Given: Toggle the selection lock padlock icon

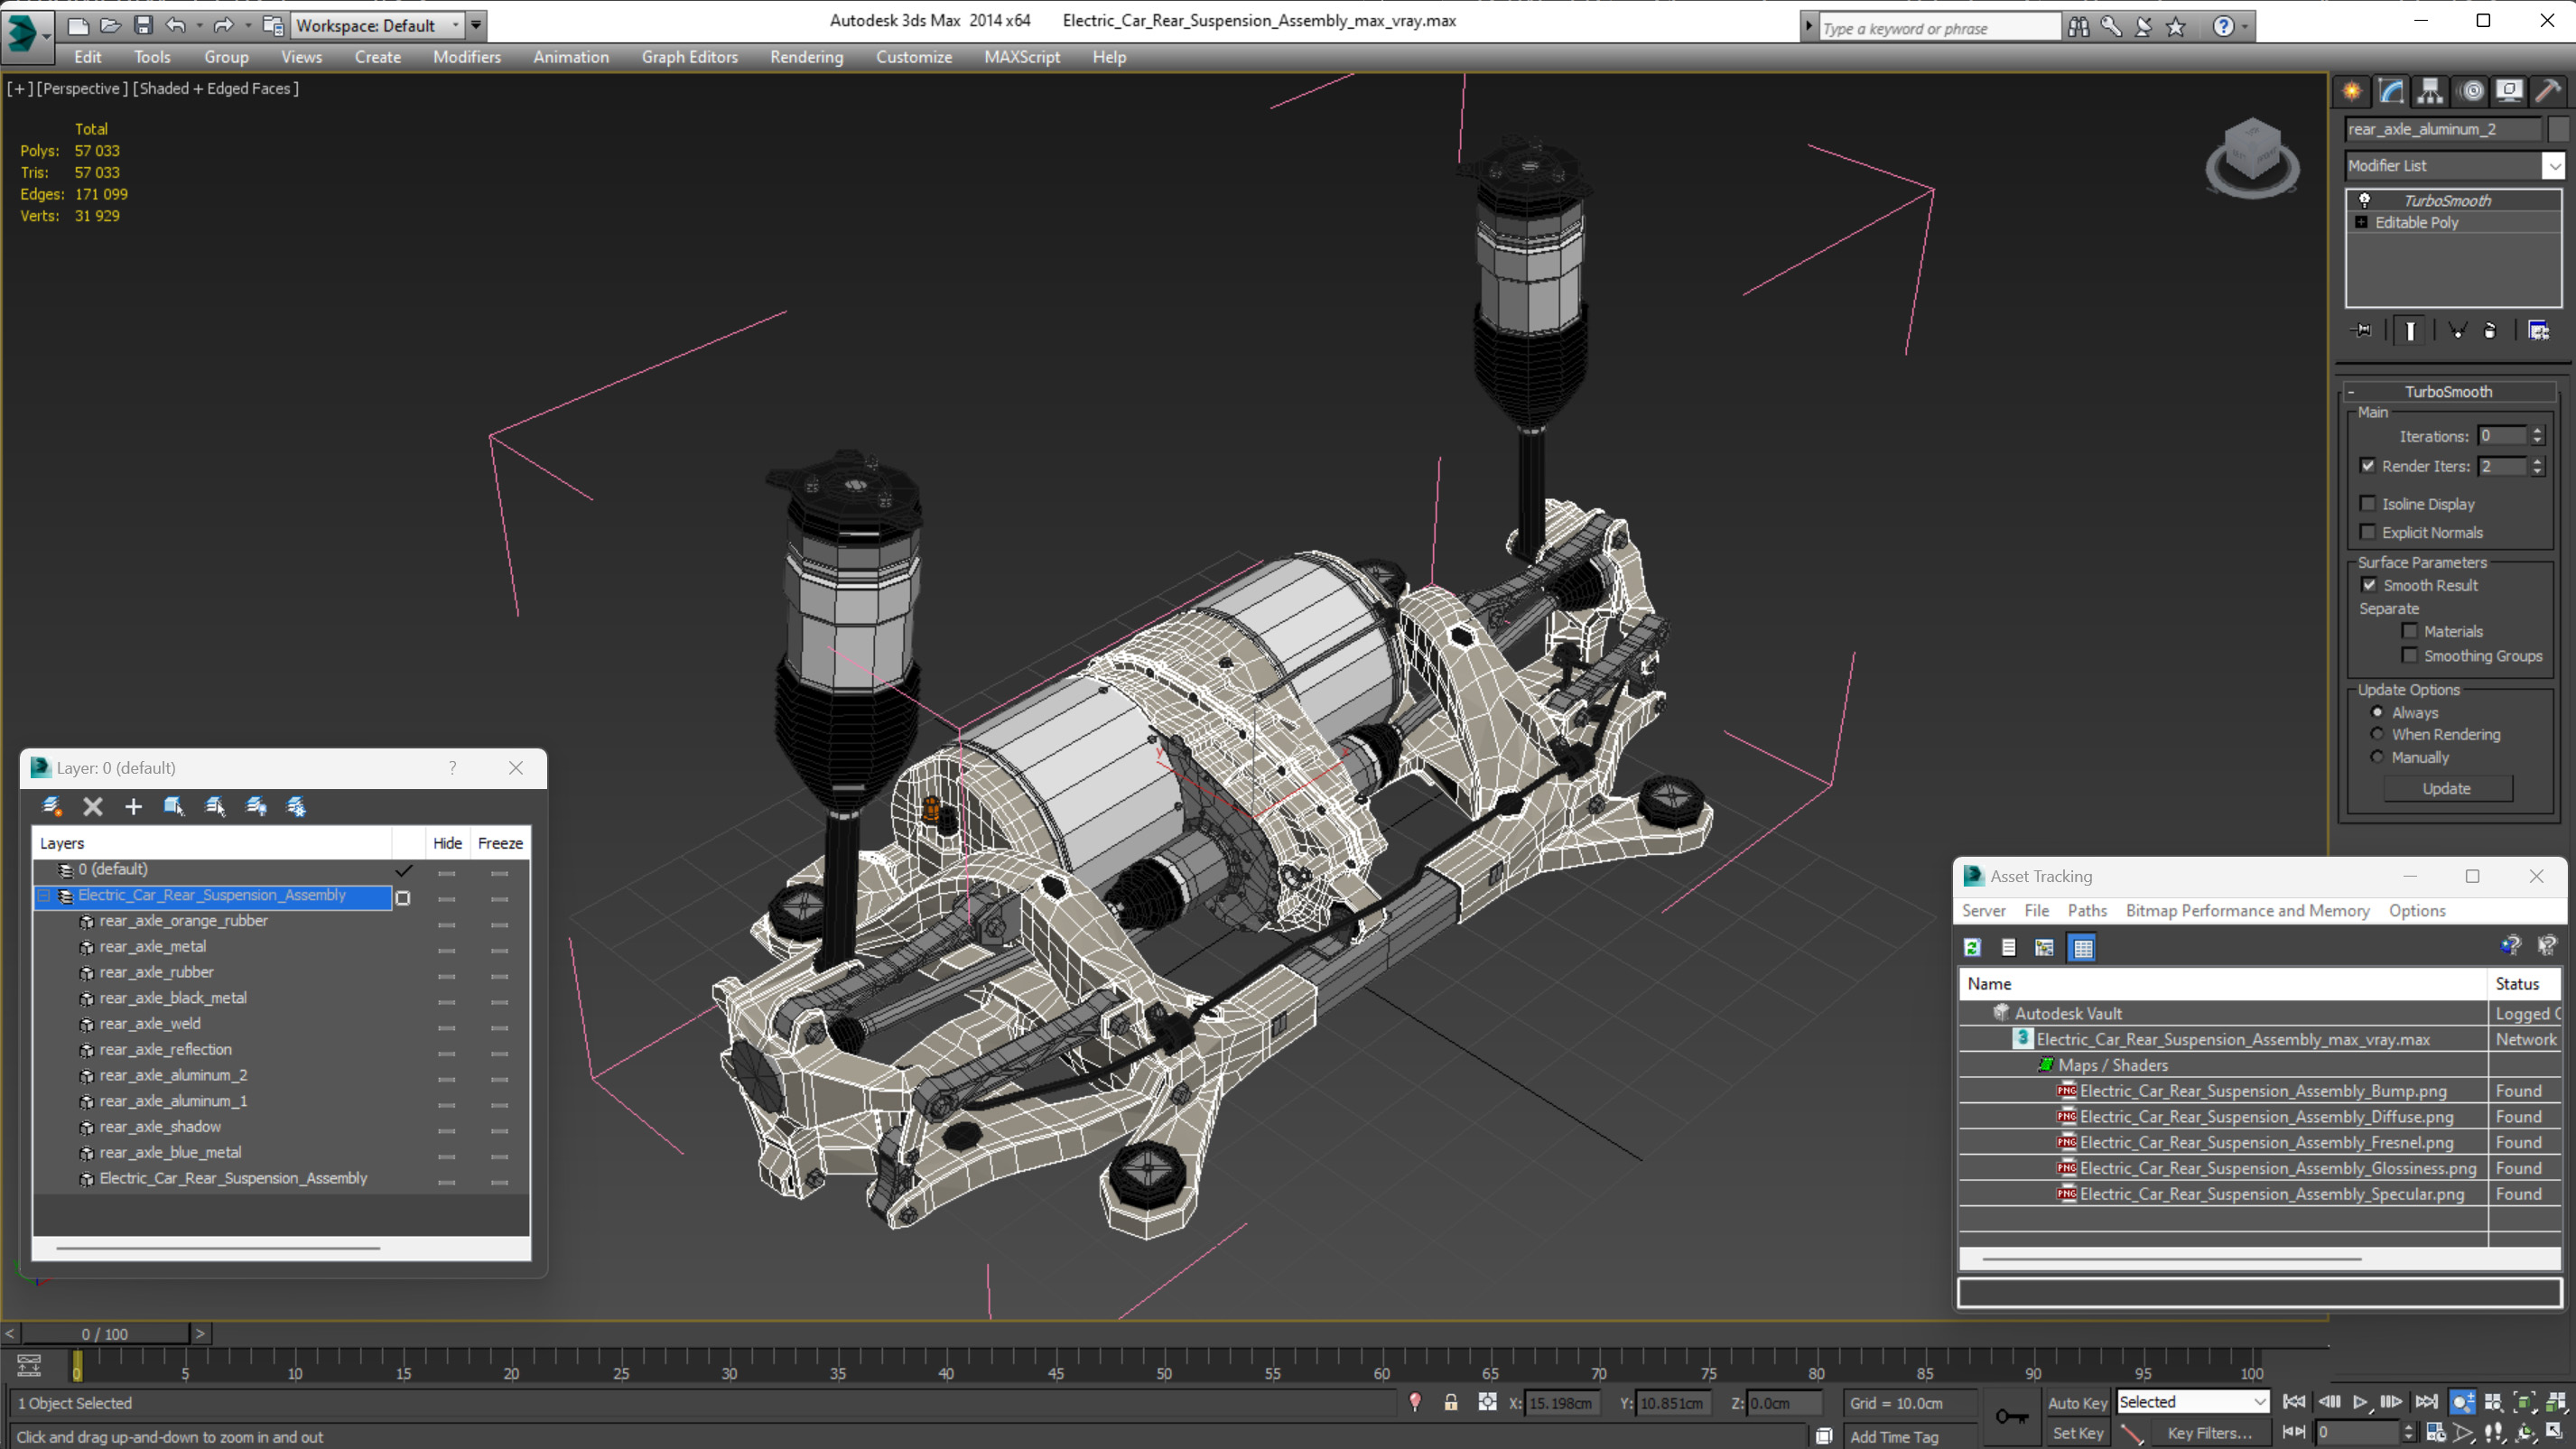Looking at the screenshot, I should (1450, 1402).
